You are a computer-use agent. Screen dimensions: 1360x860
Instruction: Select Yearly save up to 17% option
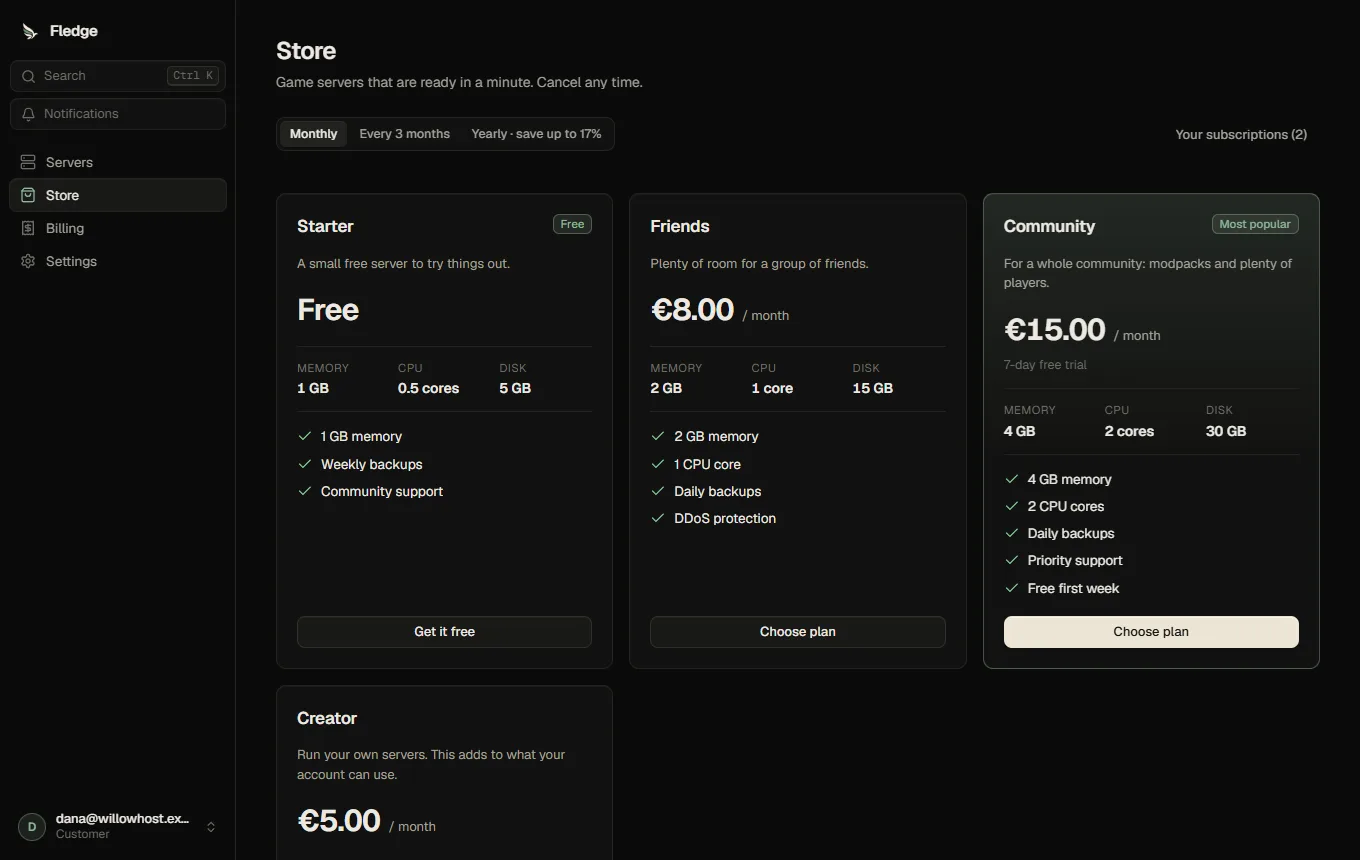(x=536, y=134)
